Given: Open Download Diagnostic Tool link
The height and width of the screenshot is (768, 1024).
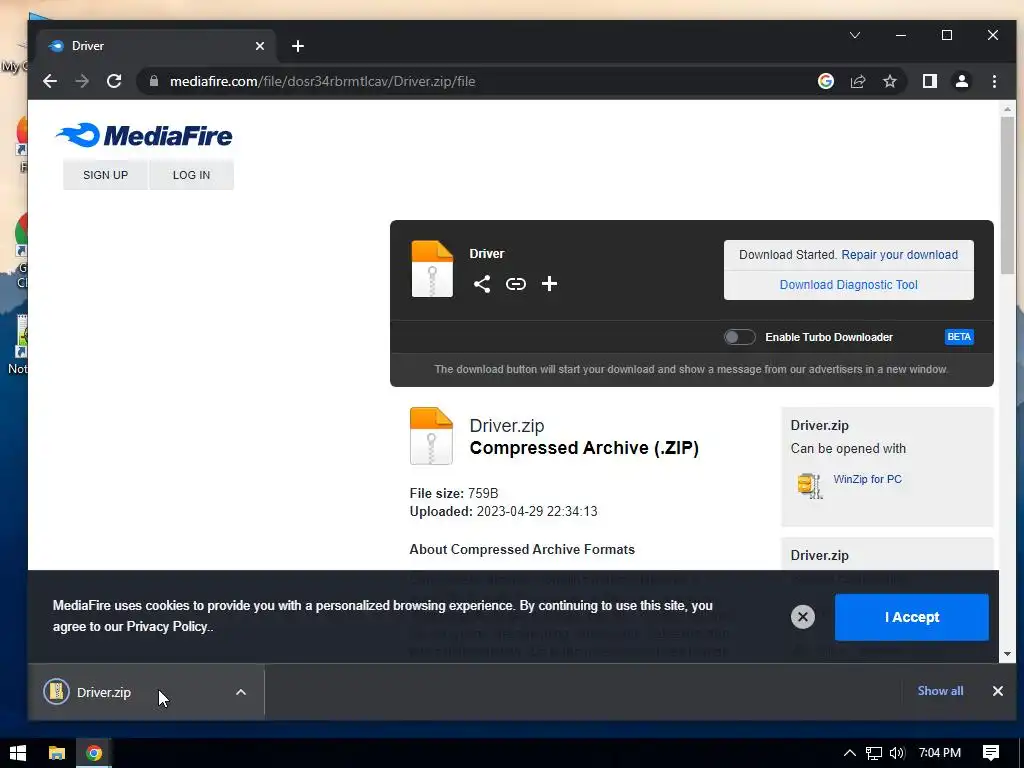Looking at the screenshot, I should [x=848, y=285].
